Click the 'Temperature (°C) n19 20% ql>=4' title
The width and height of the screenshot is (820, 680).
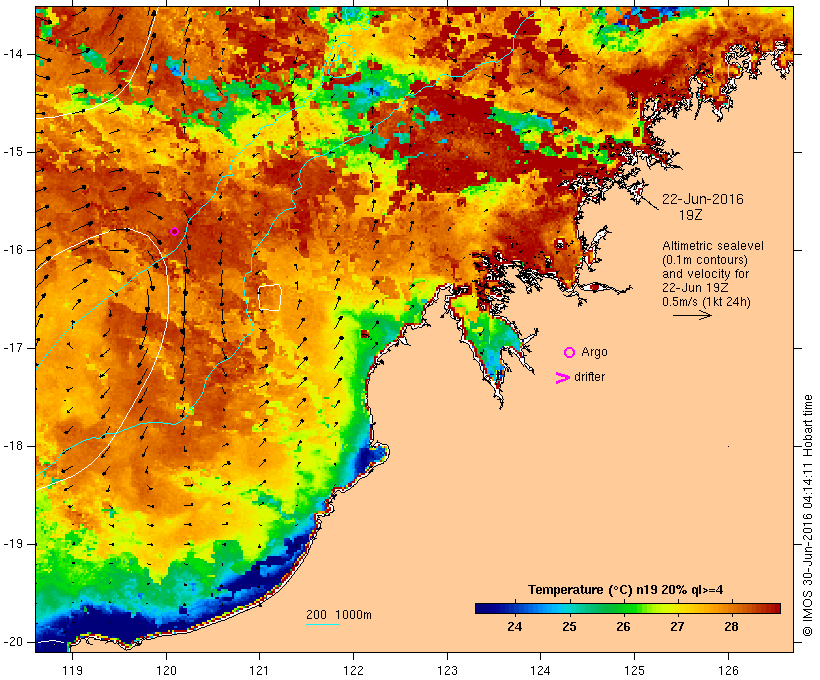click(625, 590)
